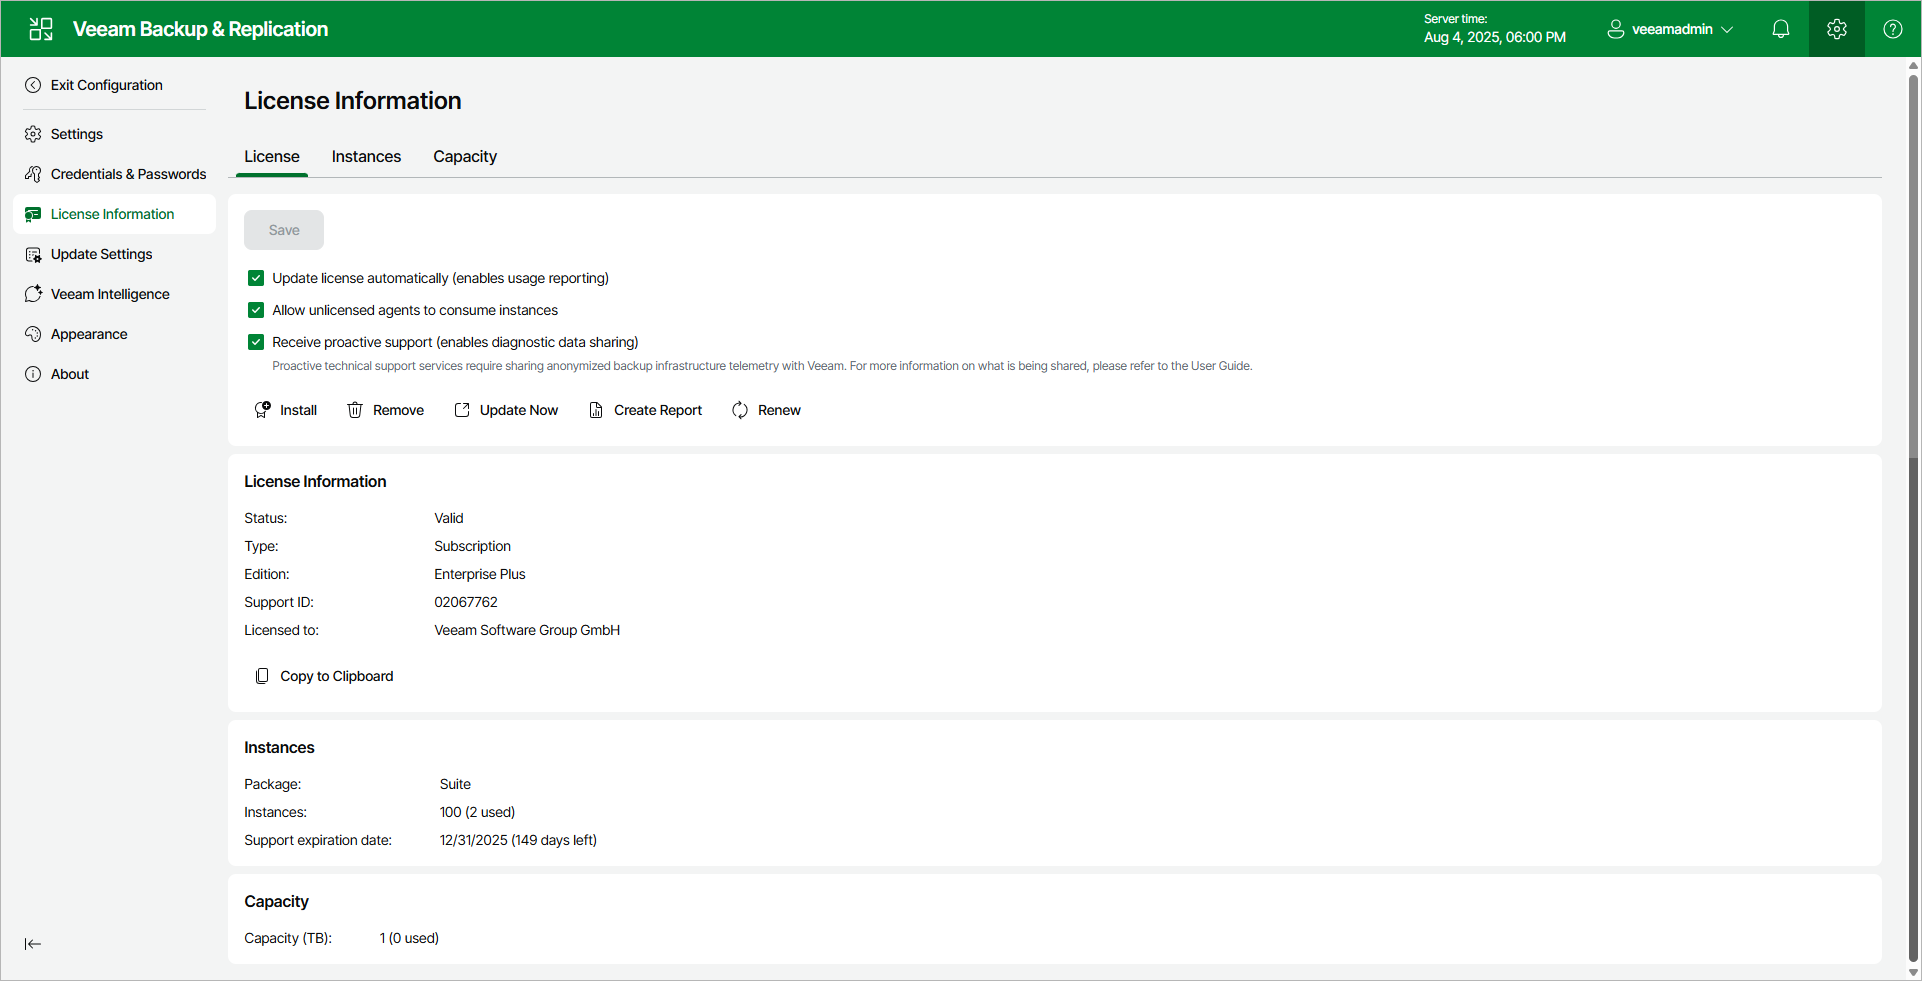Click the Enterprise Plus edition value

pyautogui.click(x=480, y=574)
